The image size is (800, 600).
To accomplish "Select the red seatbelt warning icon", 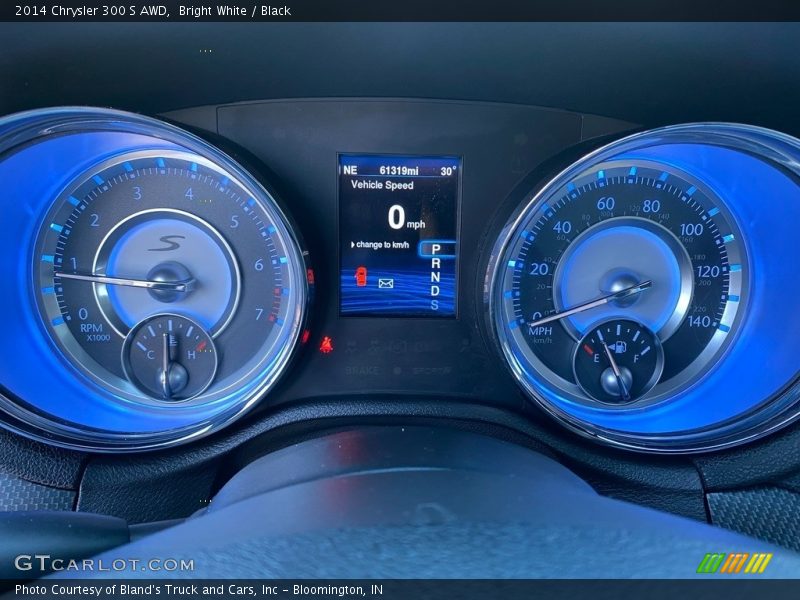I will (x=360, y=277).
